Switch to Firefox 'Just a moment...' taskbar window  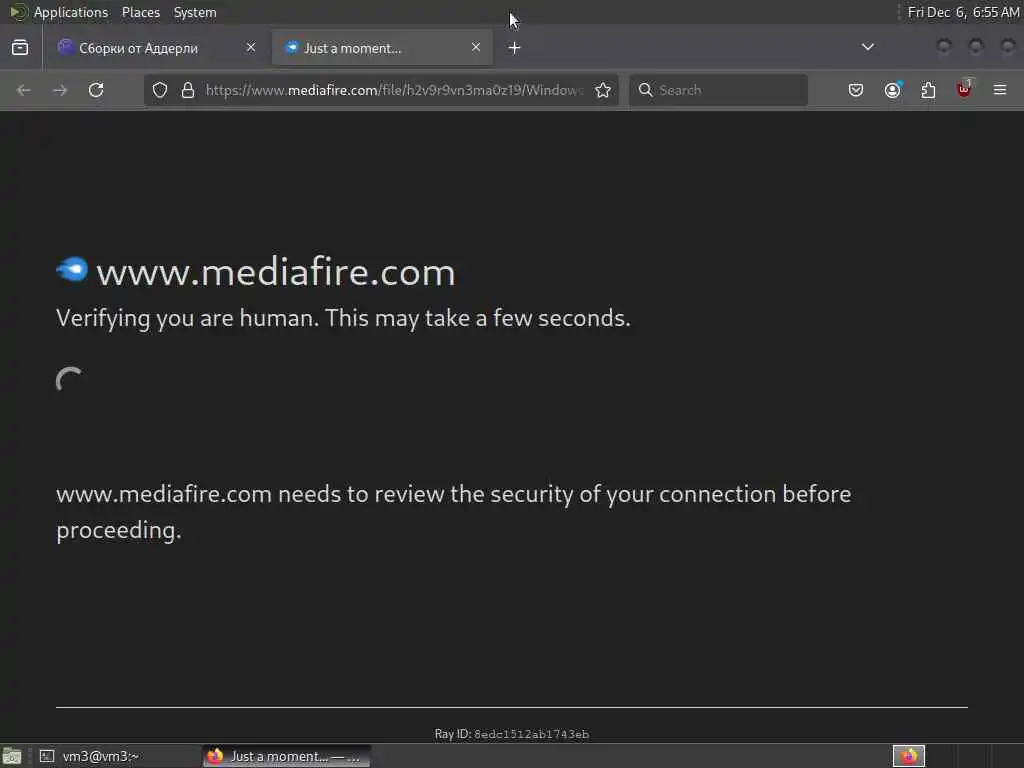pos(286,756)
